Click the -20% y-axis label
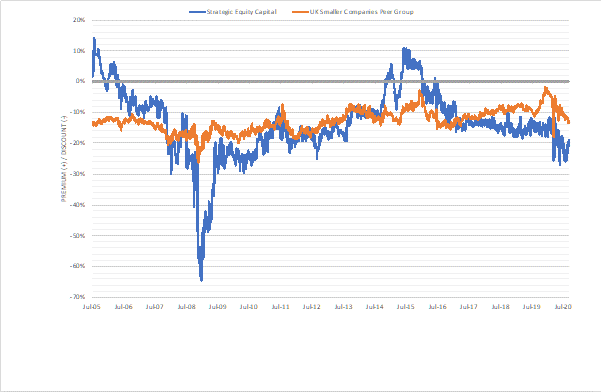This screenshot has width=601, height=392. [x=77, y=143]
